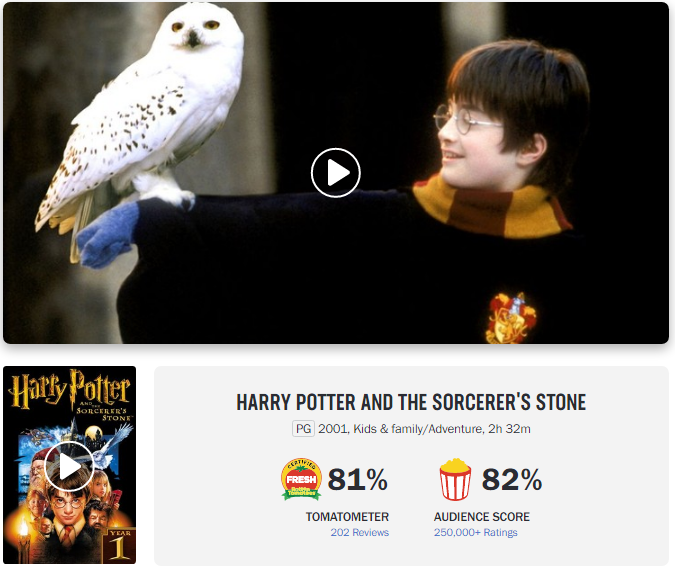Click the red and gold striped scarf
The image size is (675, 567).
(x=491, y=207)
